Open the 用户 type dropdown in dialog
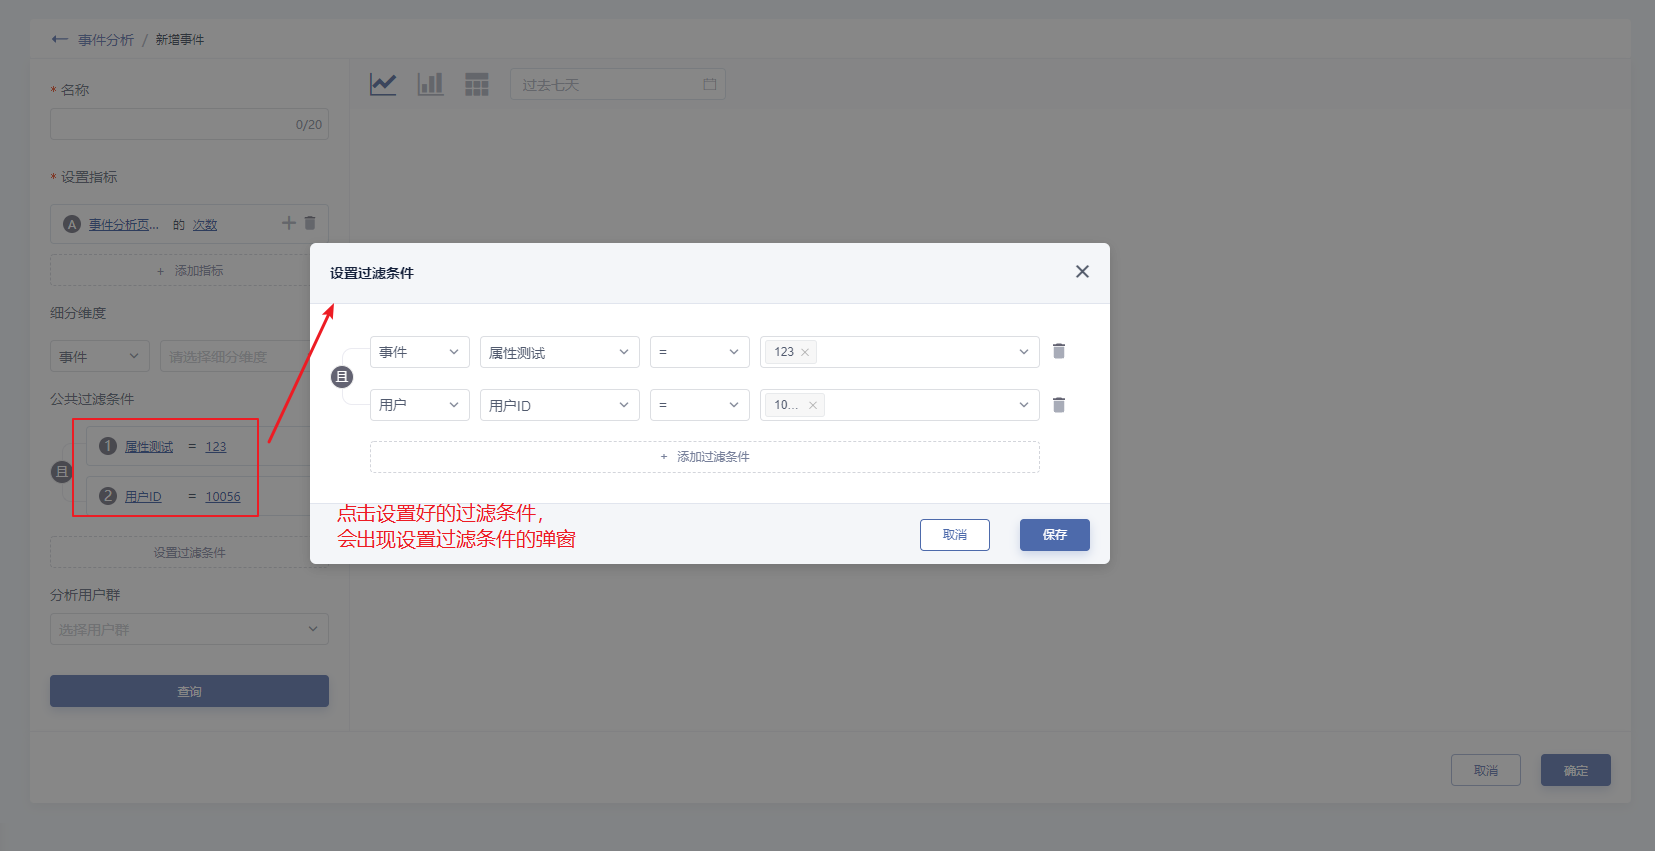Image resolution: width=1655 pixels, height=851 pixels. point(420,405)
